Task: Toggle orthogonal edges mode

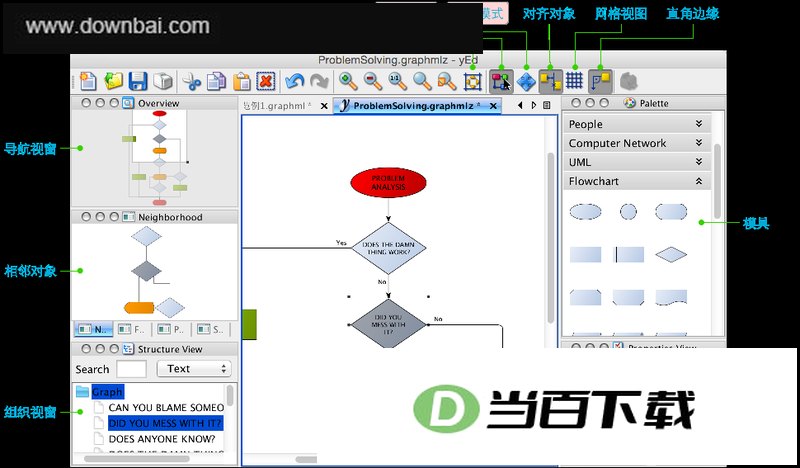Action: click(x=600, y=81)
